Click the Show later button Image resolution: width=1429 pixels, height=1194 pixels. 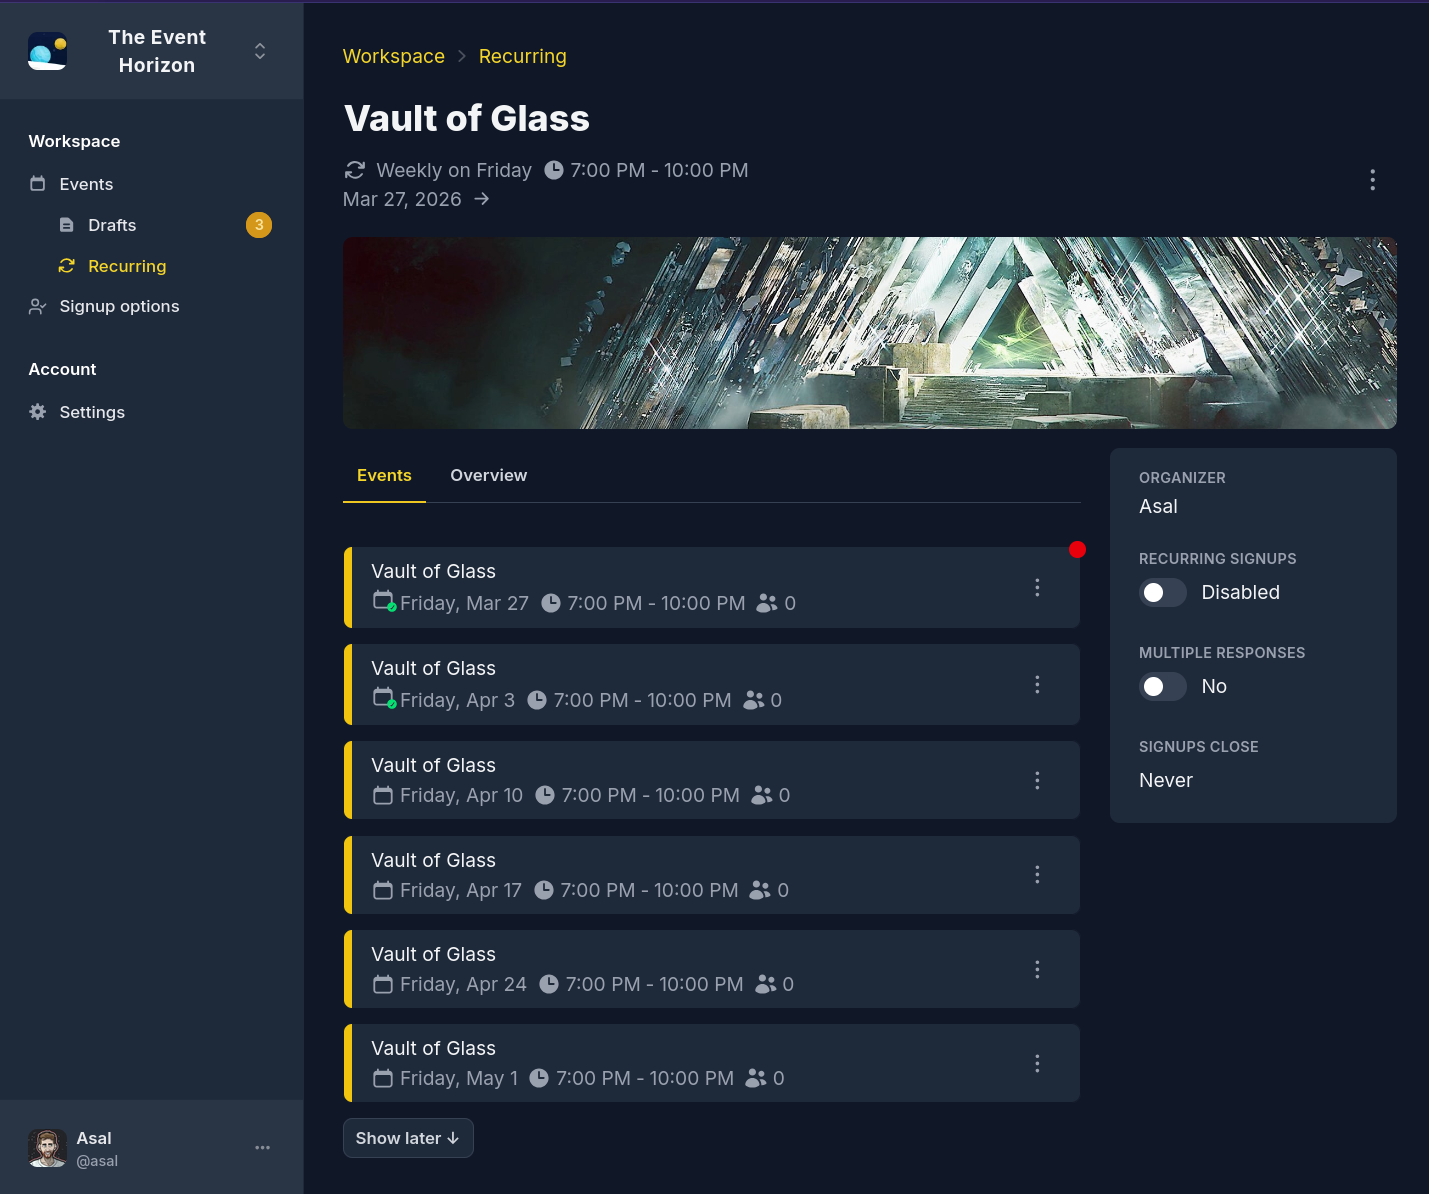[x=408, y=1138]
